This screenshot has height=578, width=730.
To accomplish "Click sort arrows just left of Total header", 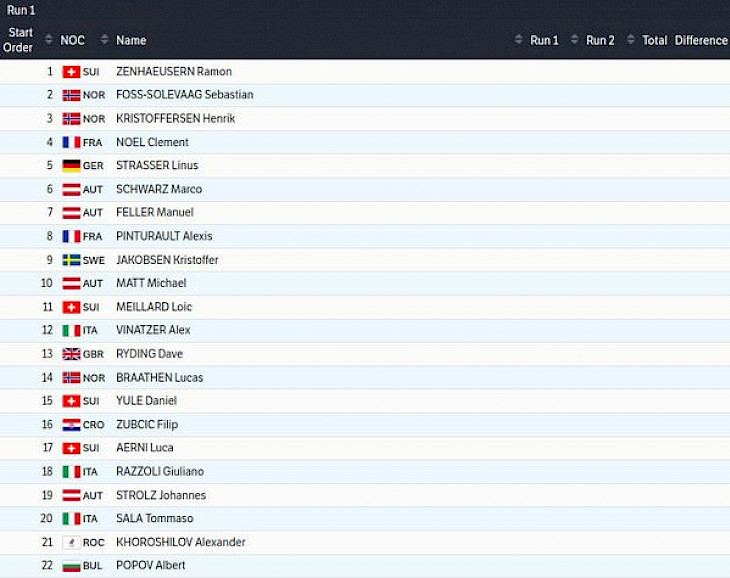I will pos(630,40).
